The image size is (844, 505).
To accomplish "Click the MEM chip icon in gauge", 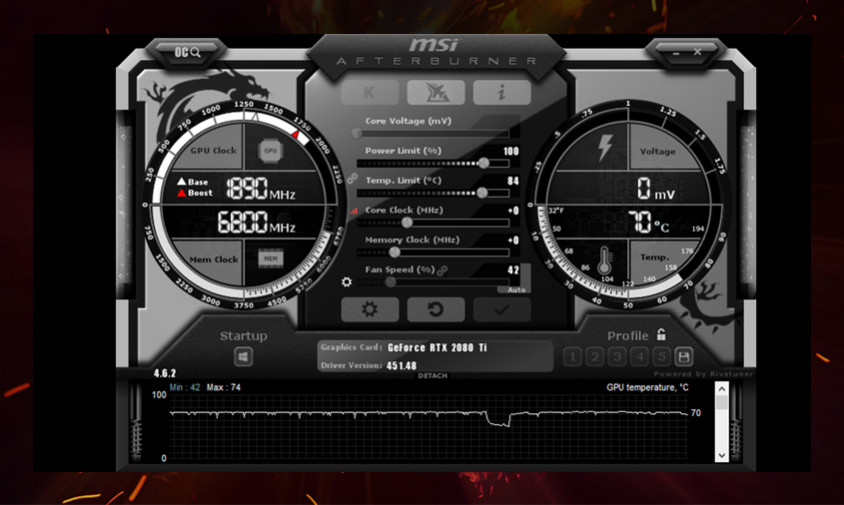I will pyautogui.click(x=270, y=258).
